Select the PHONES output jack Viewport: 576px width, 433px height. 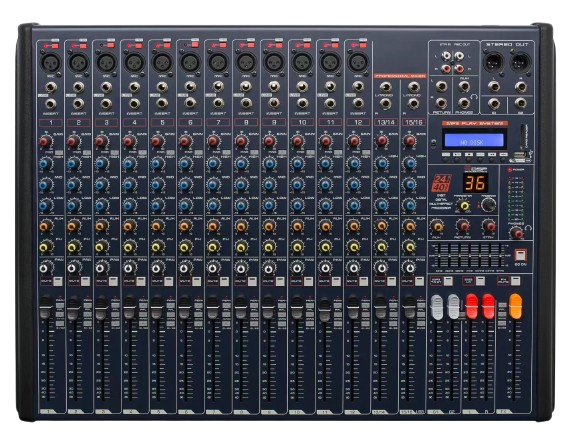464,103
